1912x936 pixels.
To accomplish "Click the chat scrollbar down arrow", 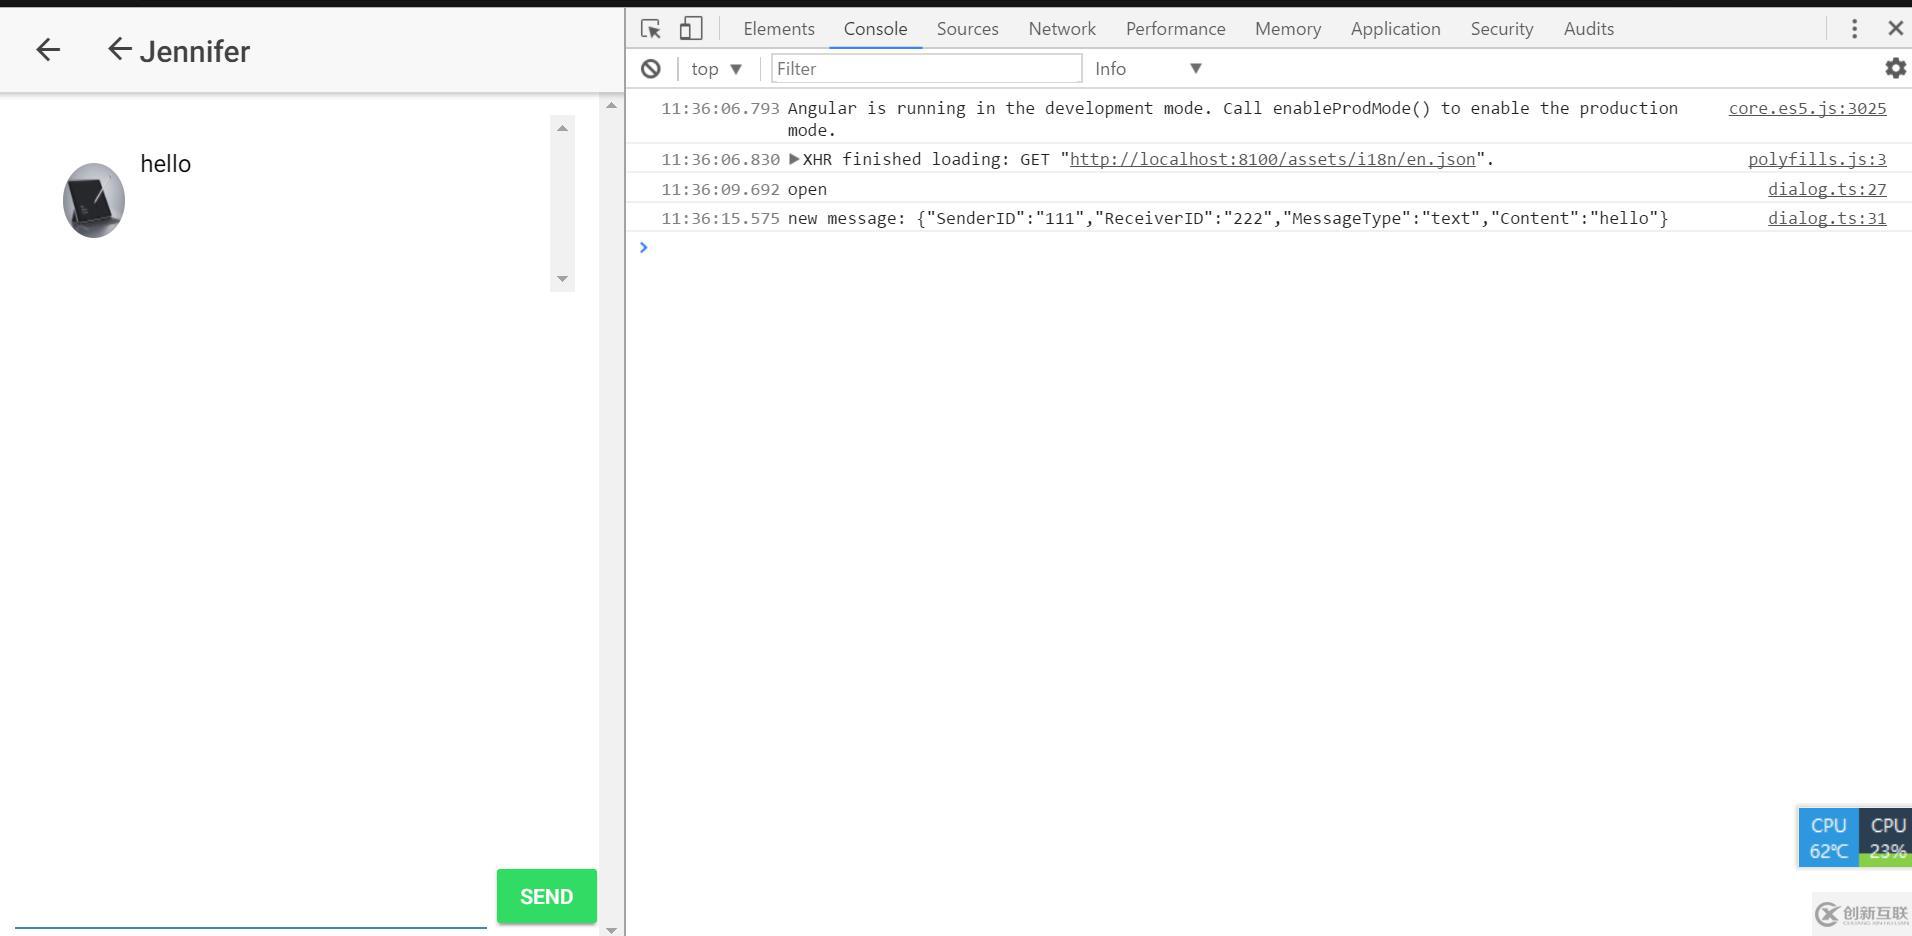I will pyautogui.click(x=563, y=279).
